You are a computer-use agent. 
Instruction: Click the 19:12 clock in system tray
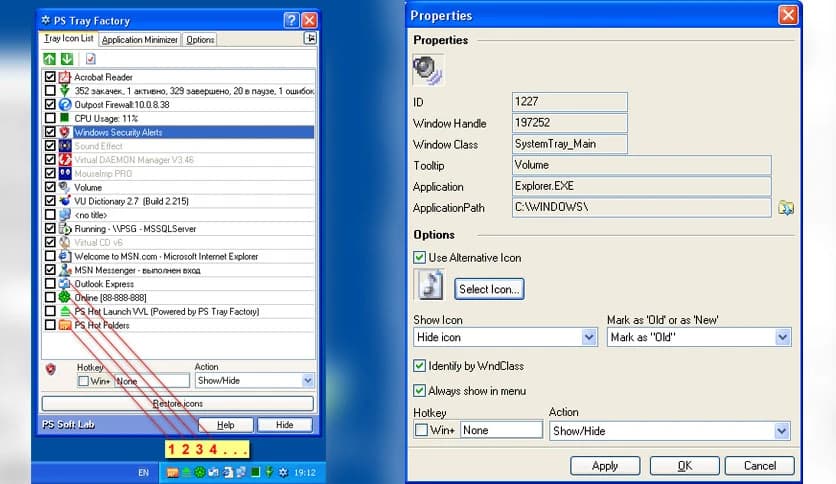click(304, 472)
